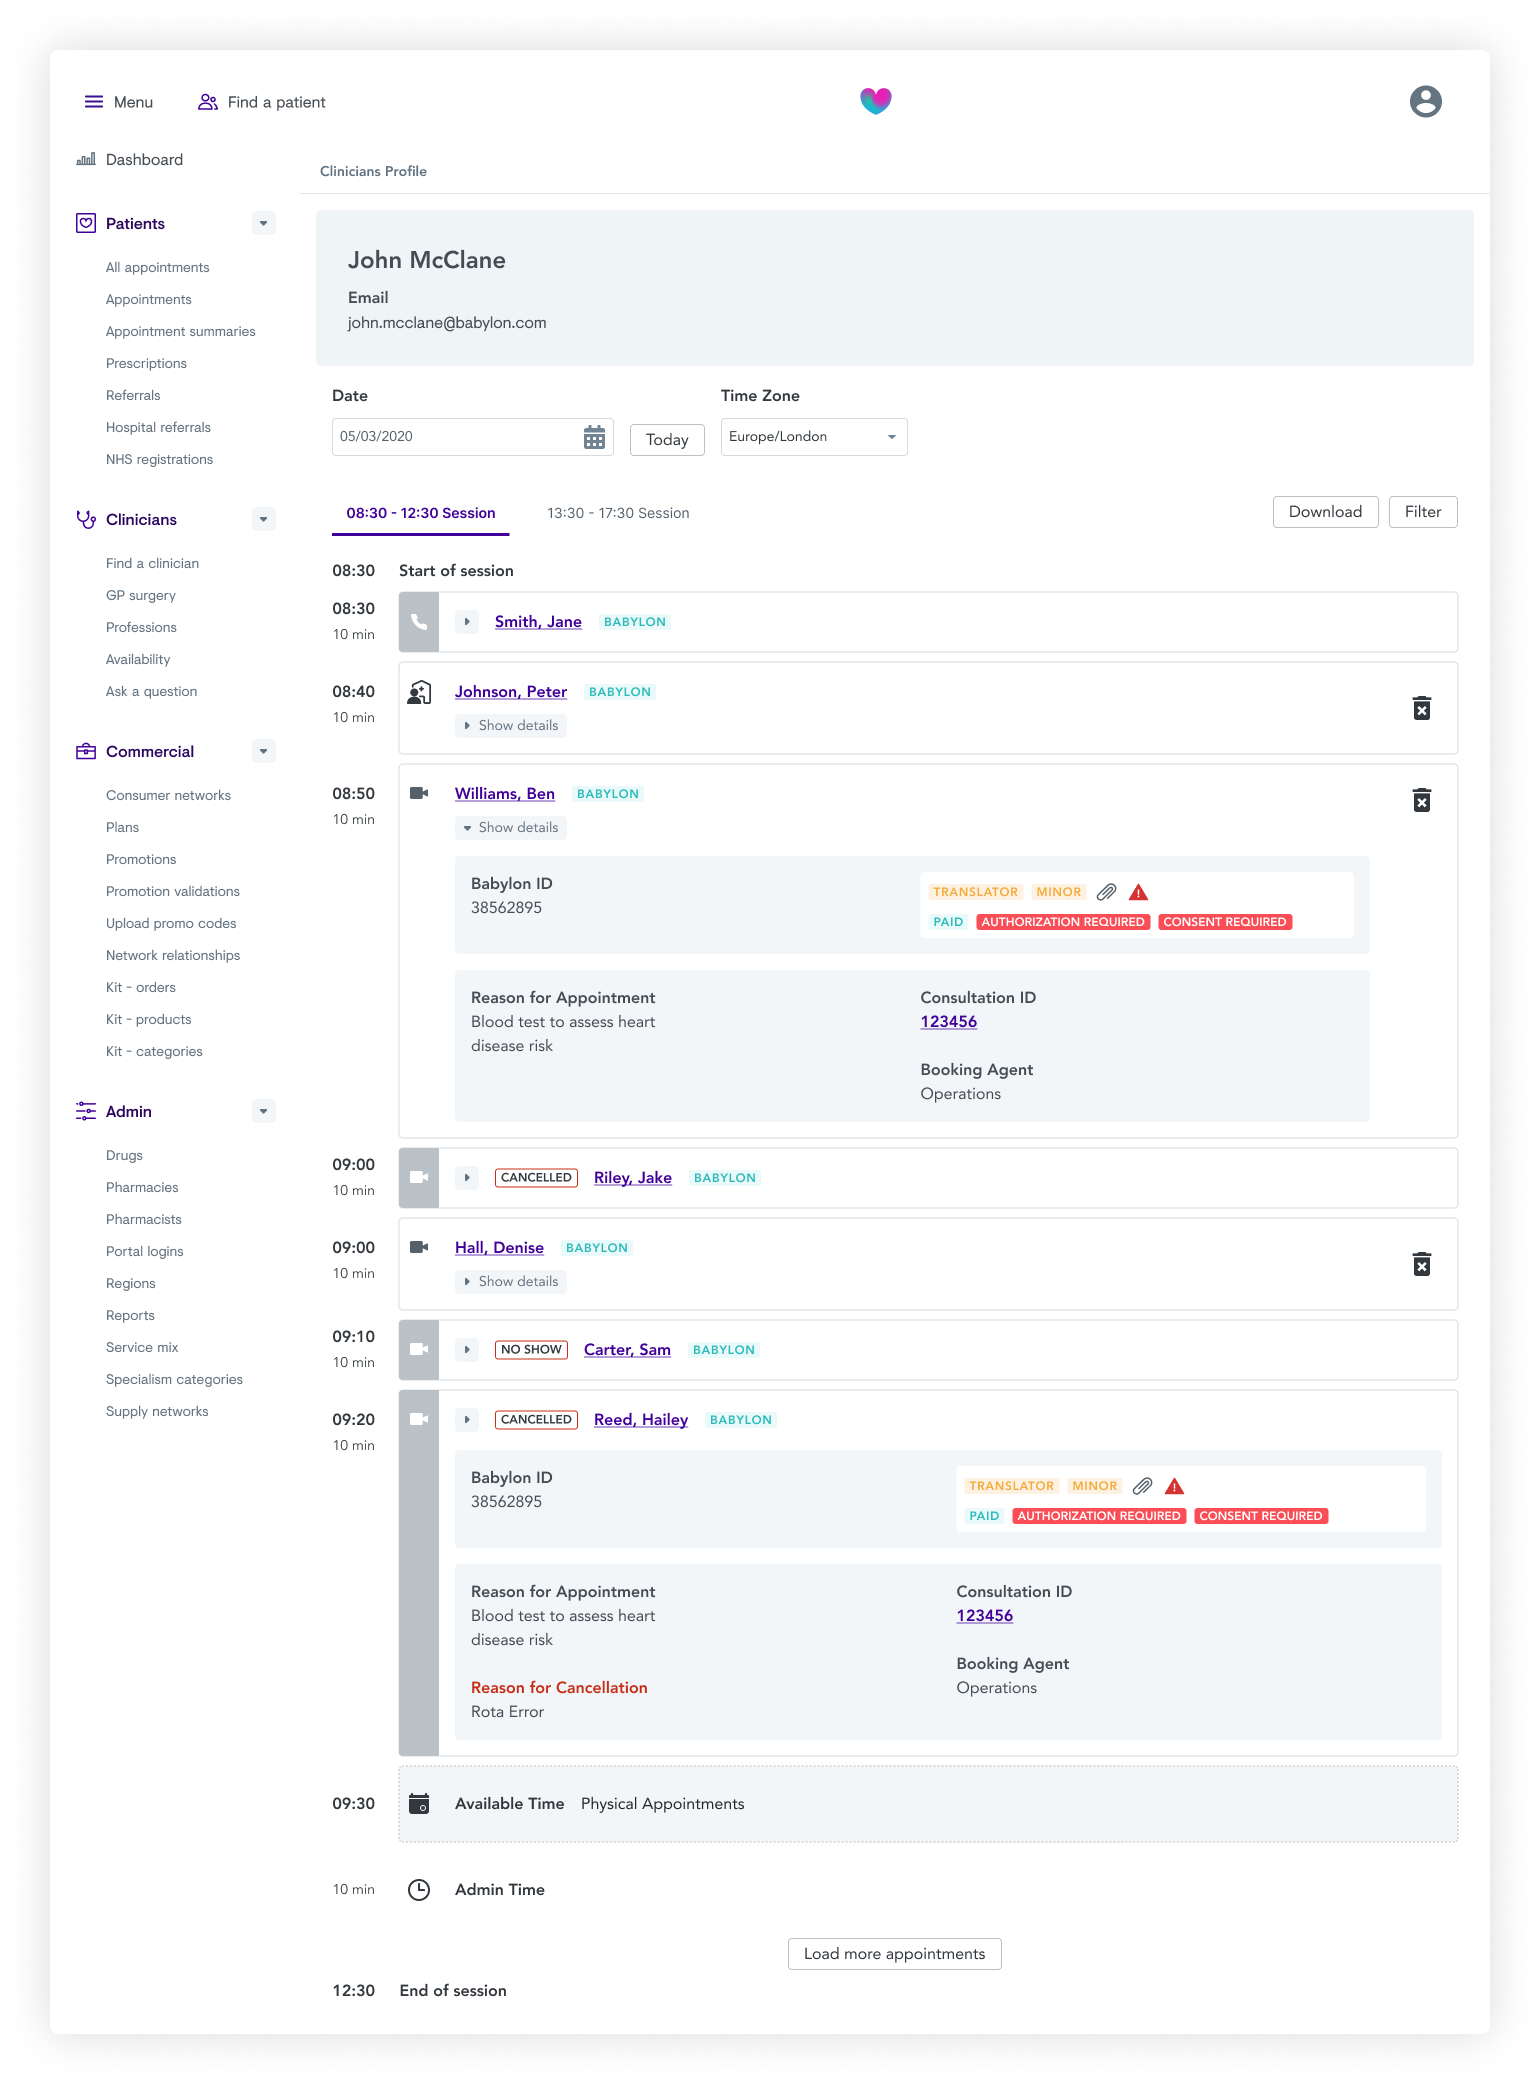Click the calendar icon in Date field

(594, 437)
